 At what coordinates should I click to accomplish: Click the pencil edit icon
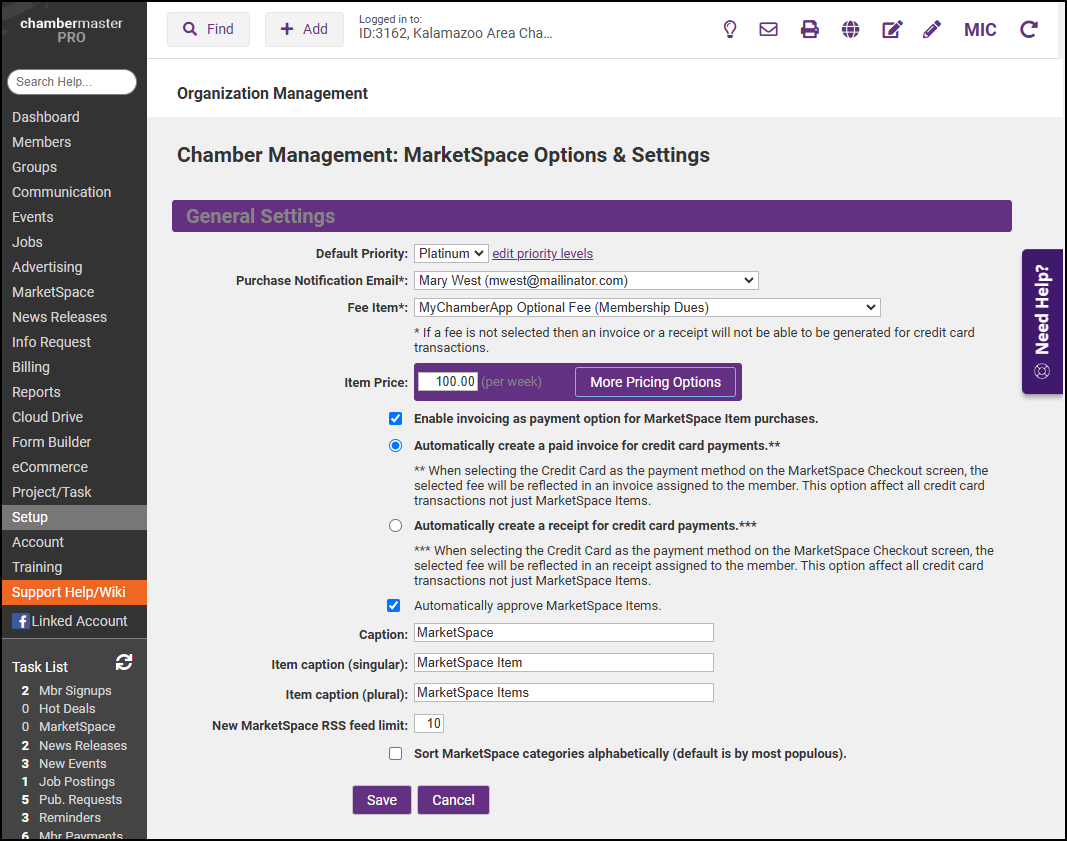pyautogui.click(x=932, y=30)
